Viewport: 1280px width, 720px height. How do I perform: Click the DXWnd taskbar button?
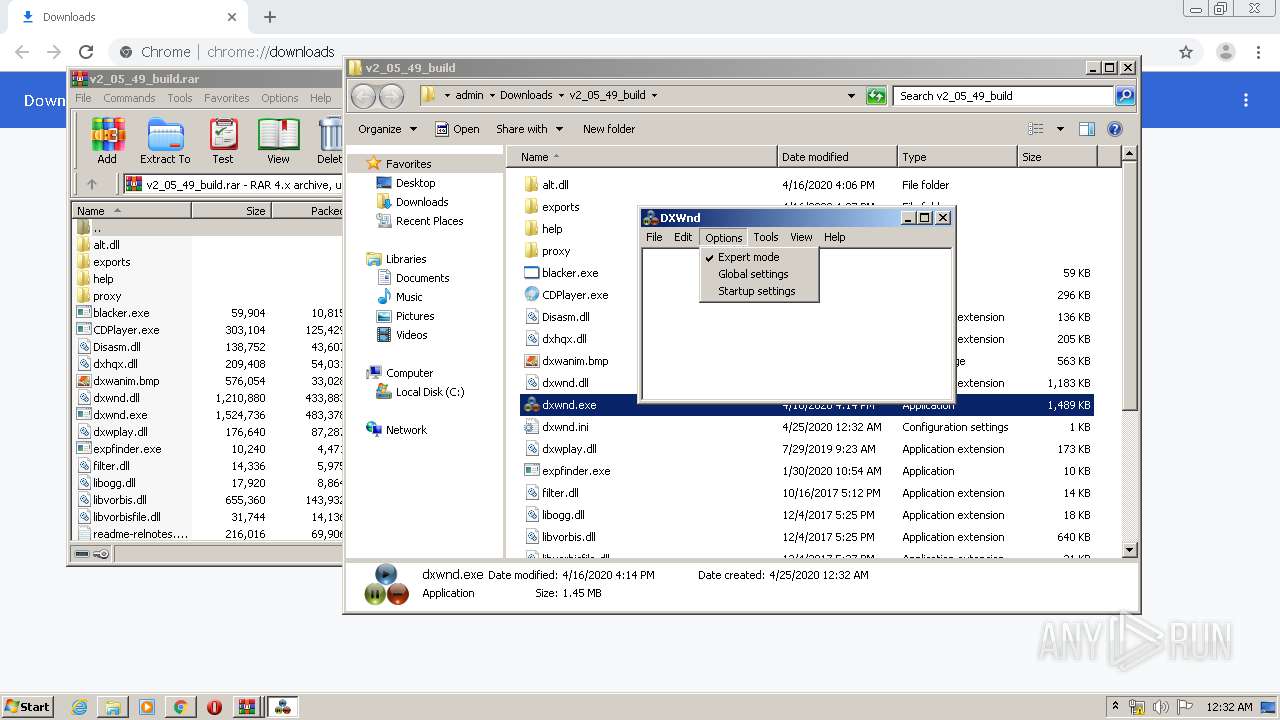coord(283,707)
